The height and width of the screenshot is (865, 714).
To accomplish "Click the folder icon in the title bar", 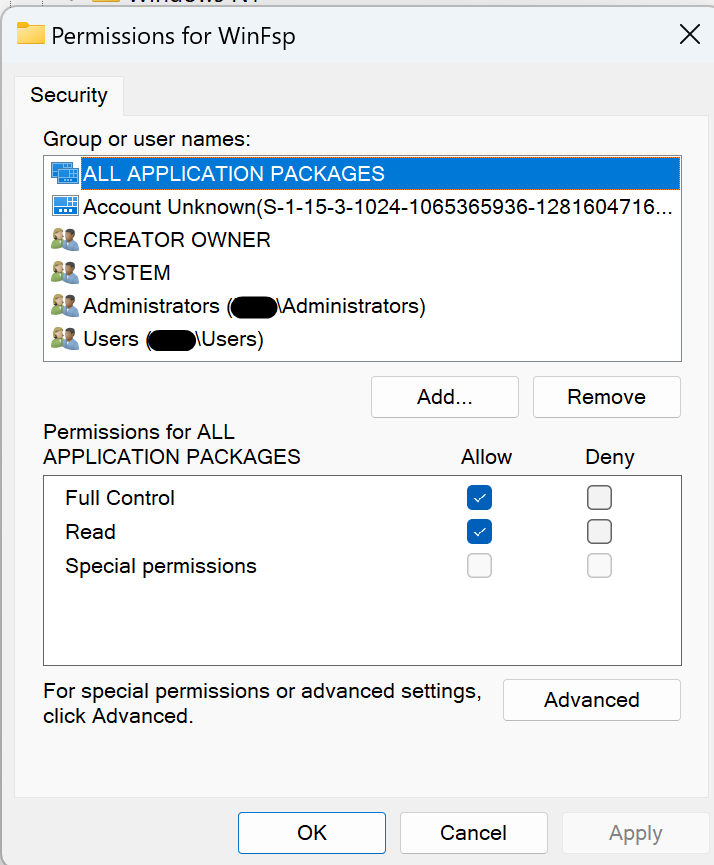I will [x=31, y=34].
